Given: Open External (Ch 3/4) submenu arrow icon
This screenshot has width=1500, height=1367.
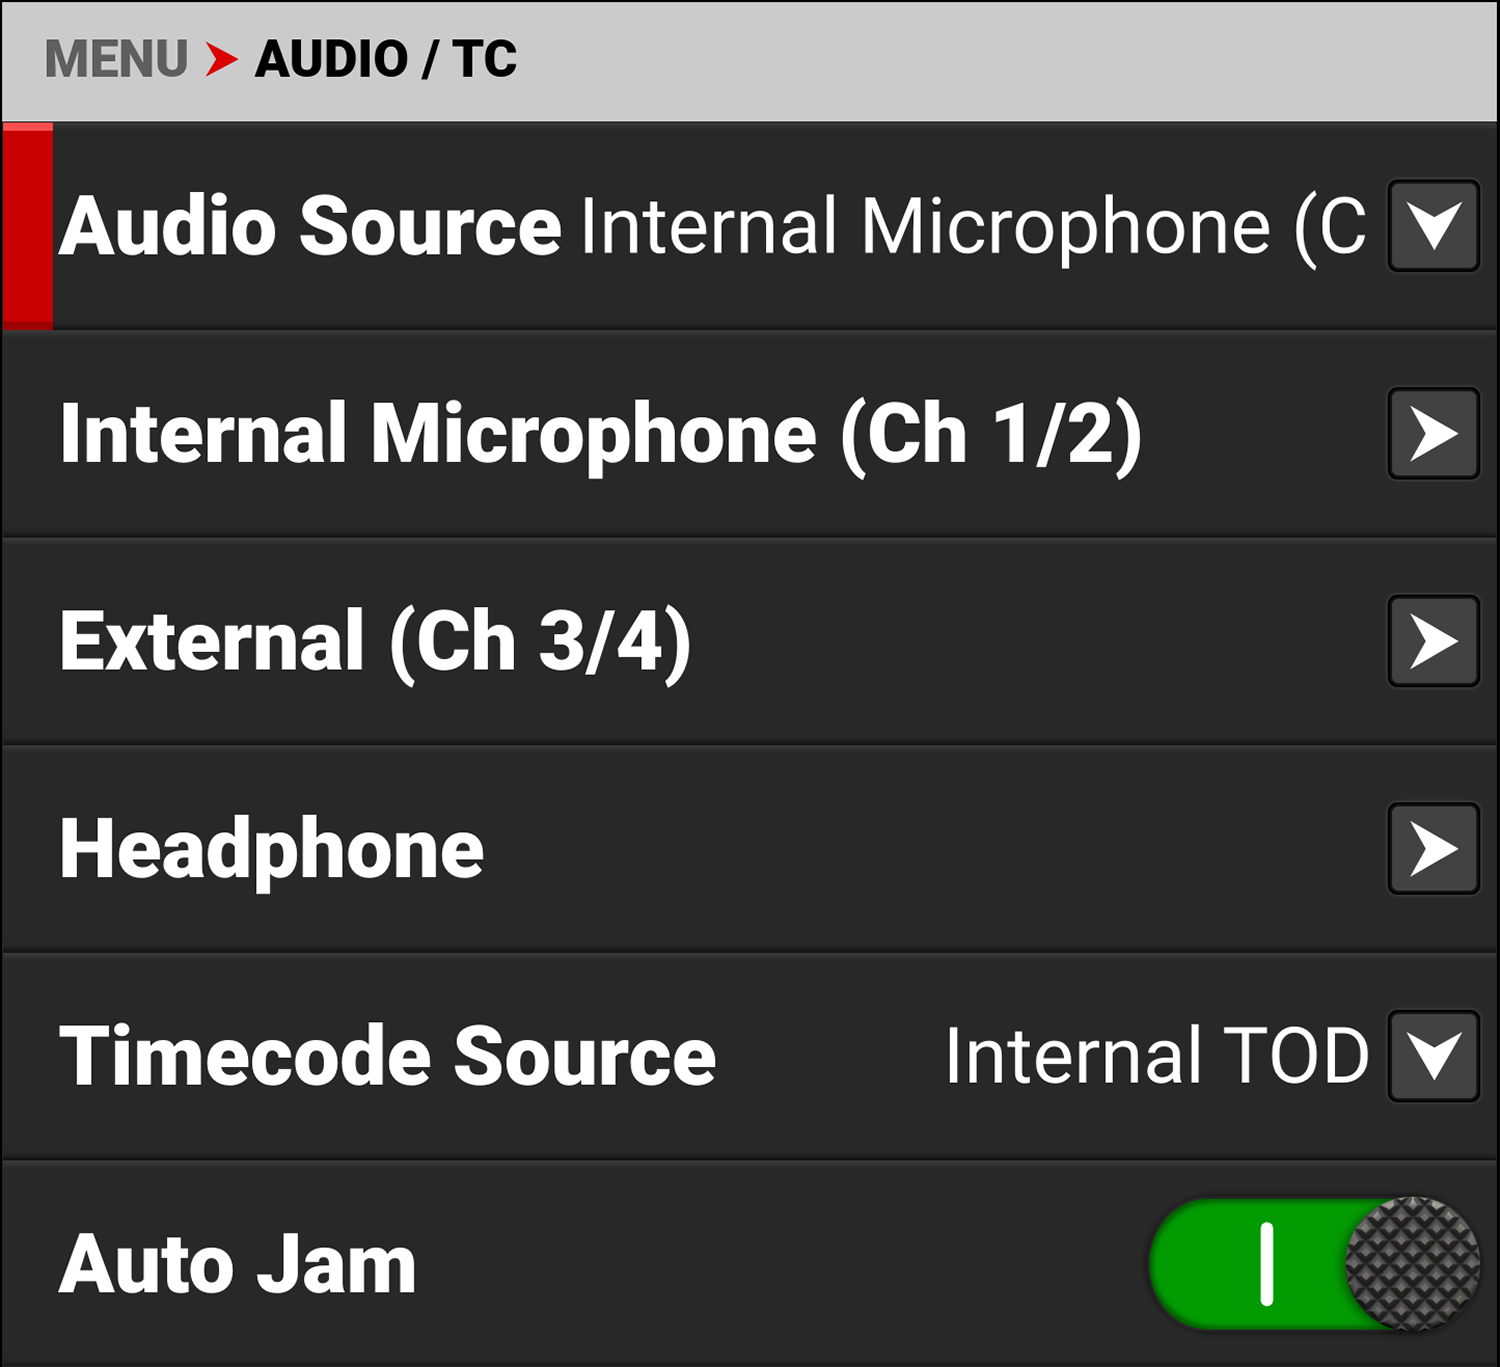Looking at the screenshot, I should [x=1433, y=641].
